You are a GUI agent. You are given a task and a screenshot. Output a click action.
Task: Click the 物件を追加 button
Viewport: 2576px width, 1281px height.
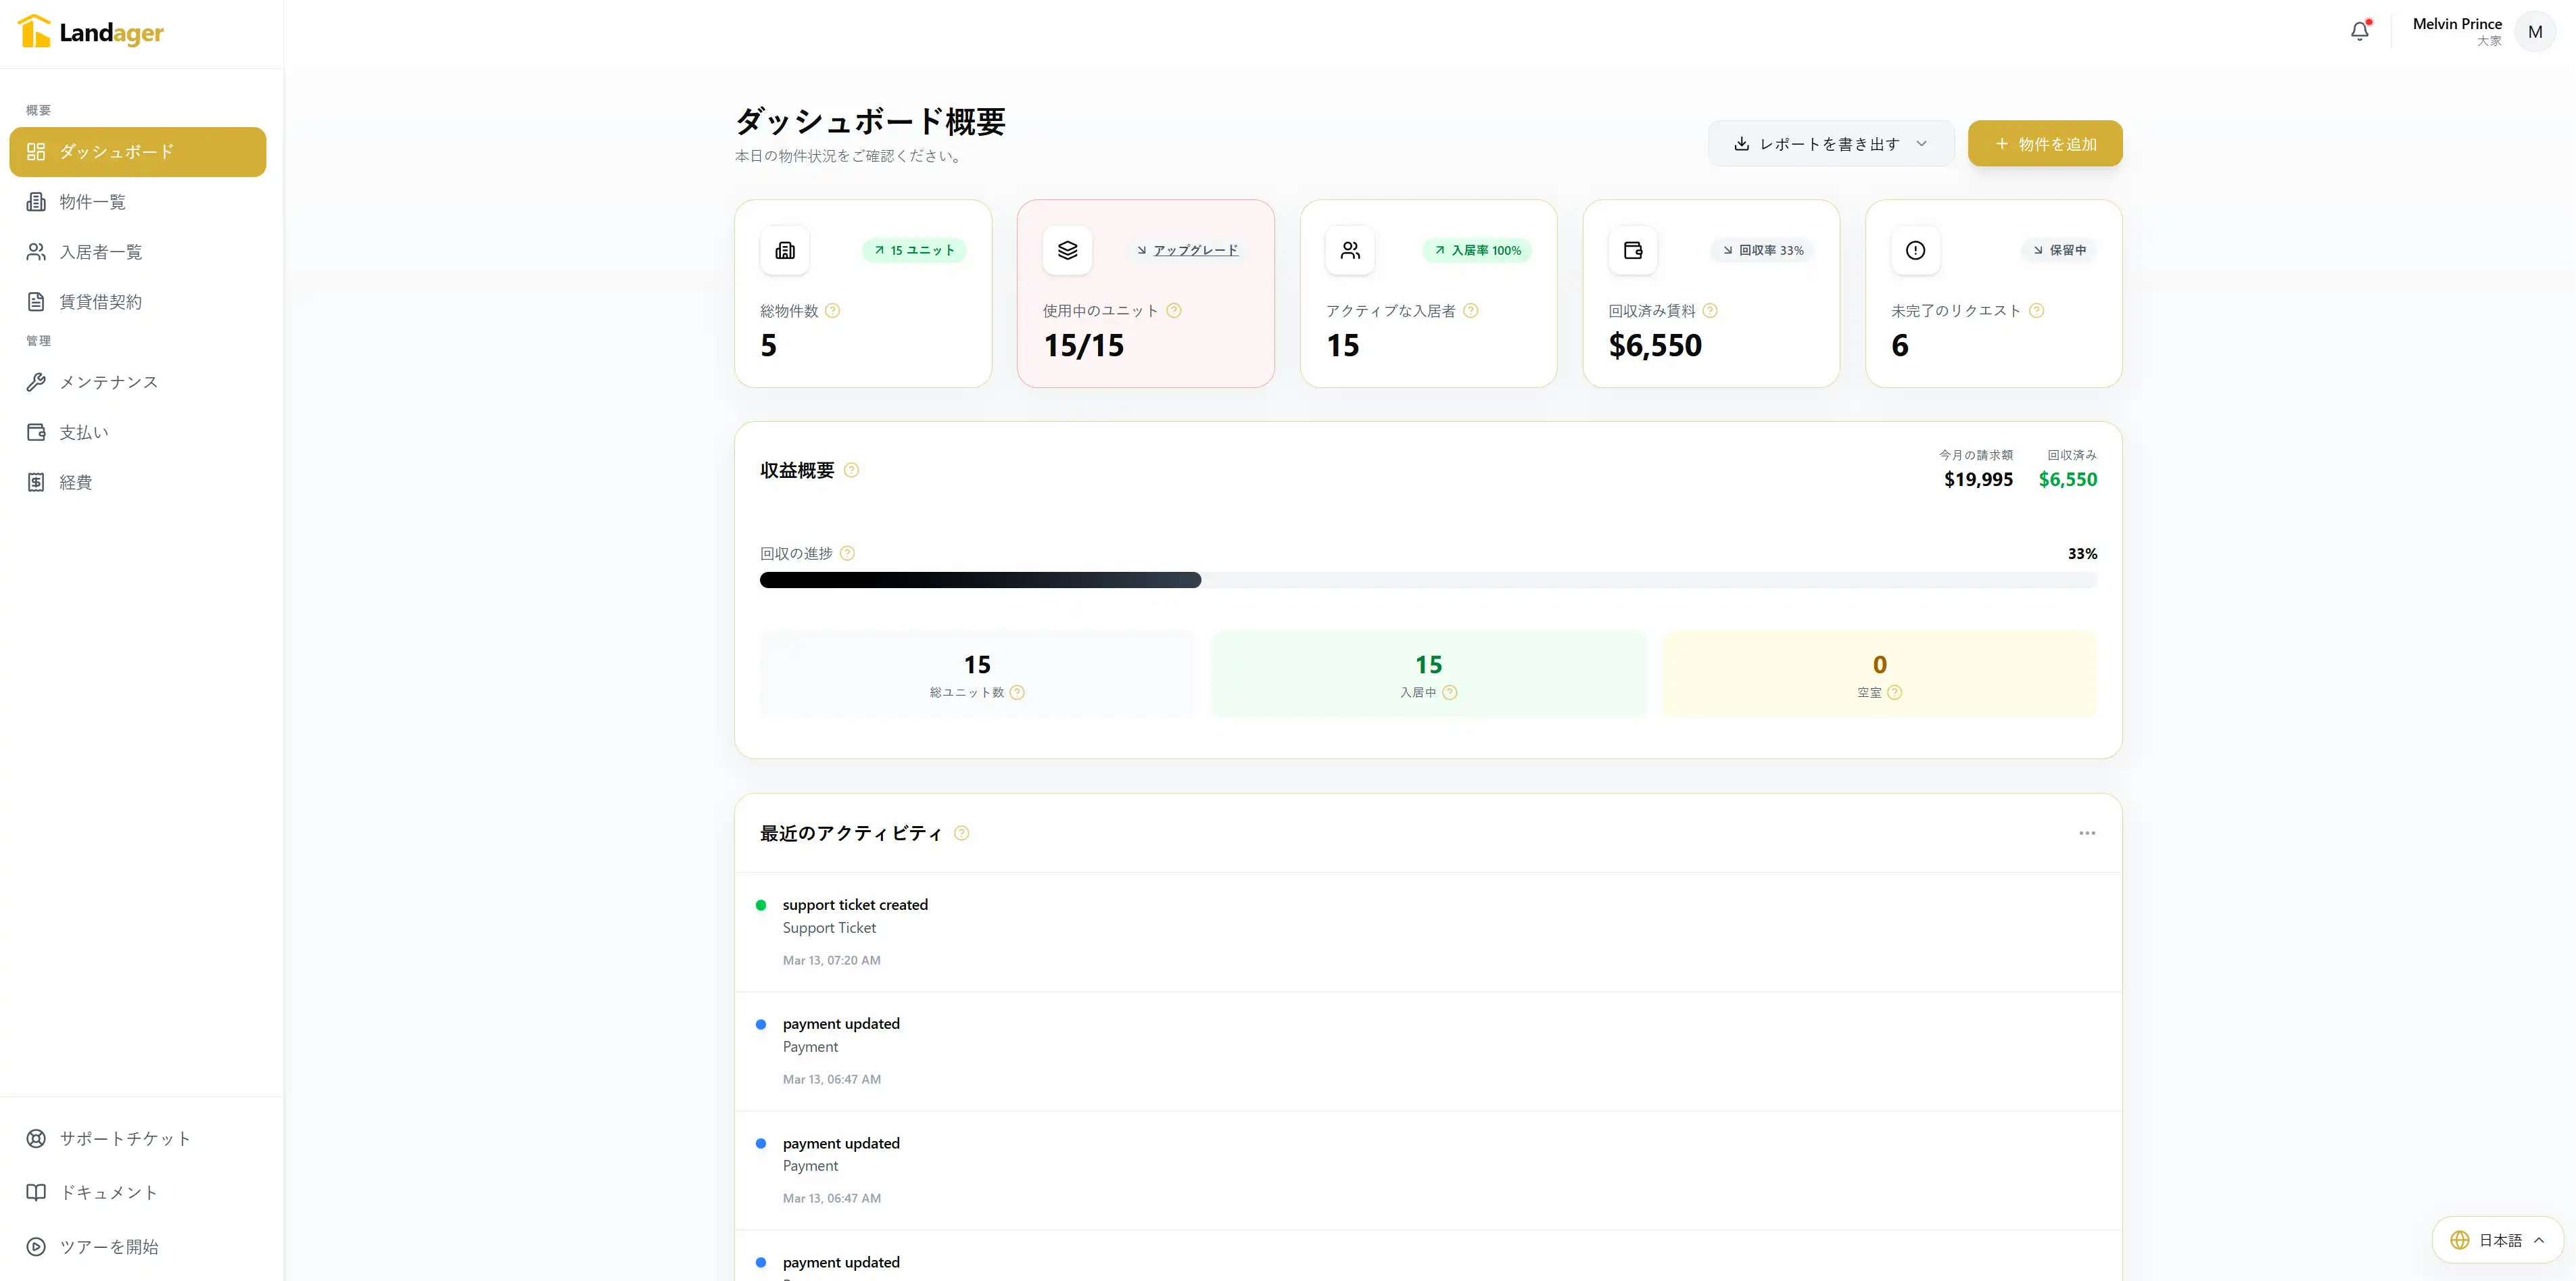tap(2044, 143)
